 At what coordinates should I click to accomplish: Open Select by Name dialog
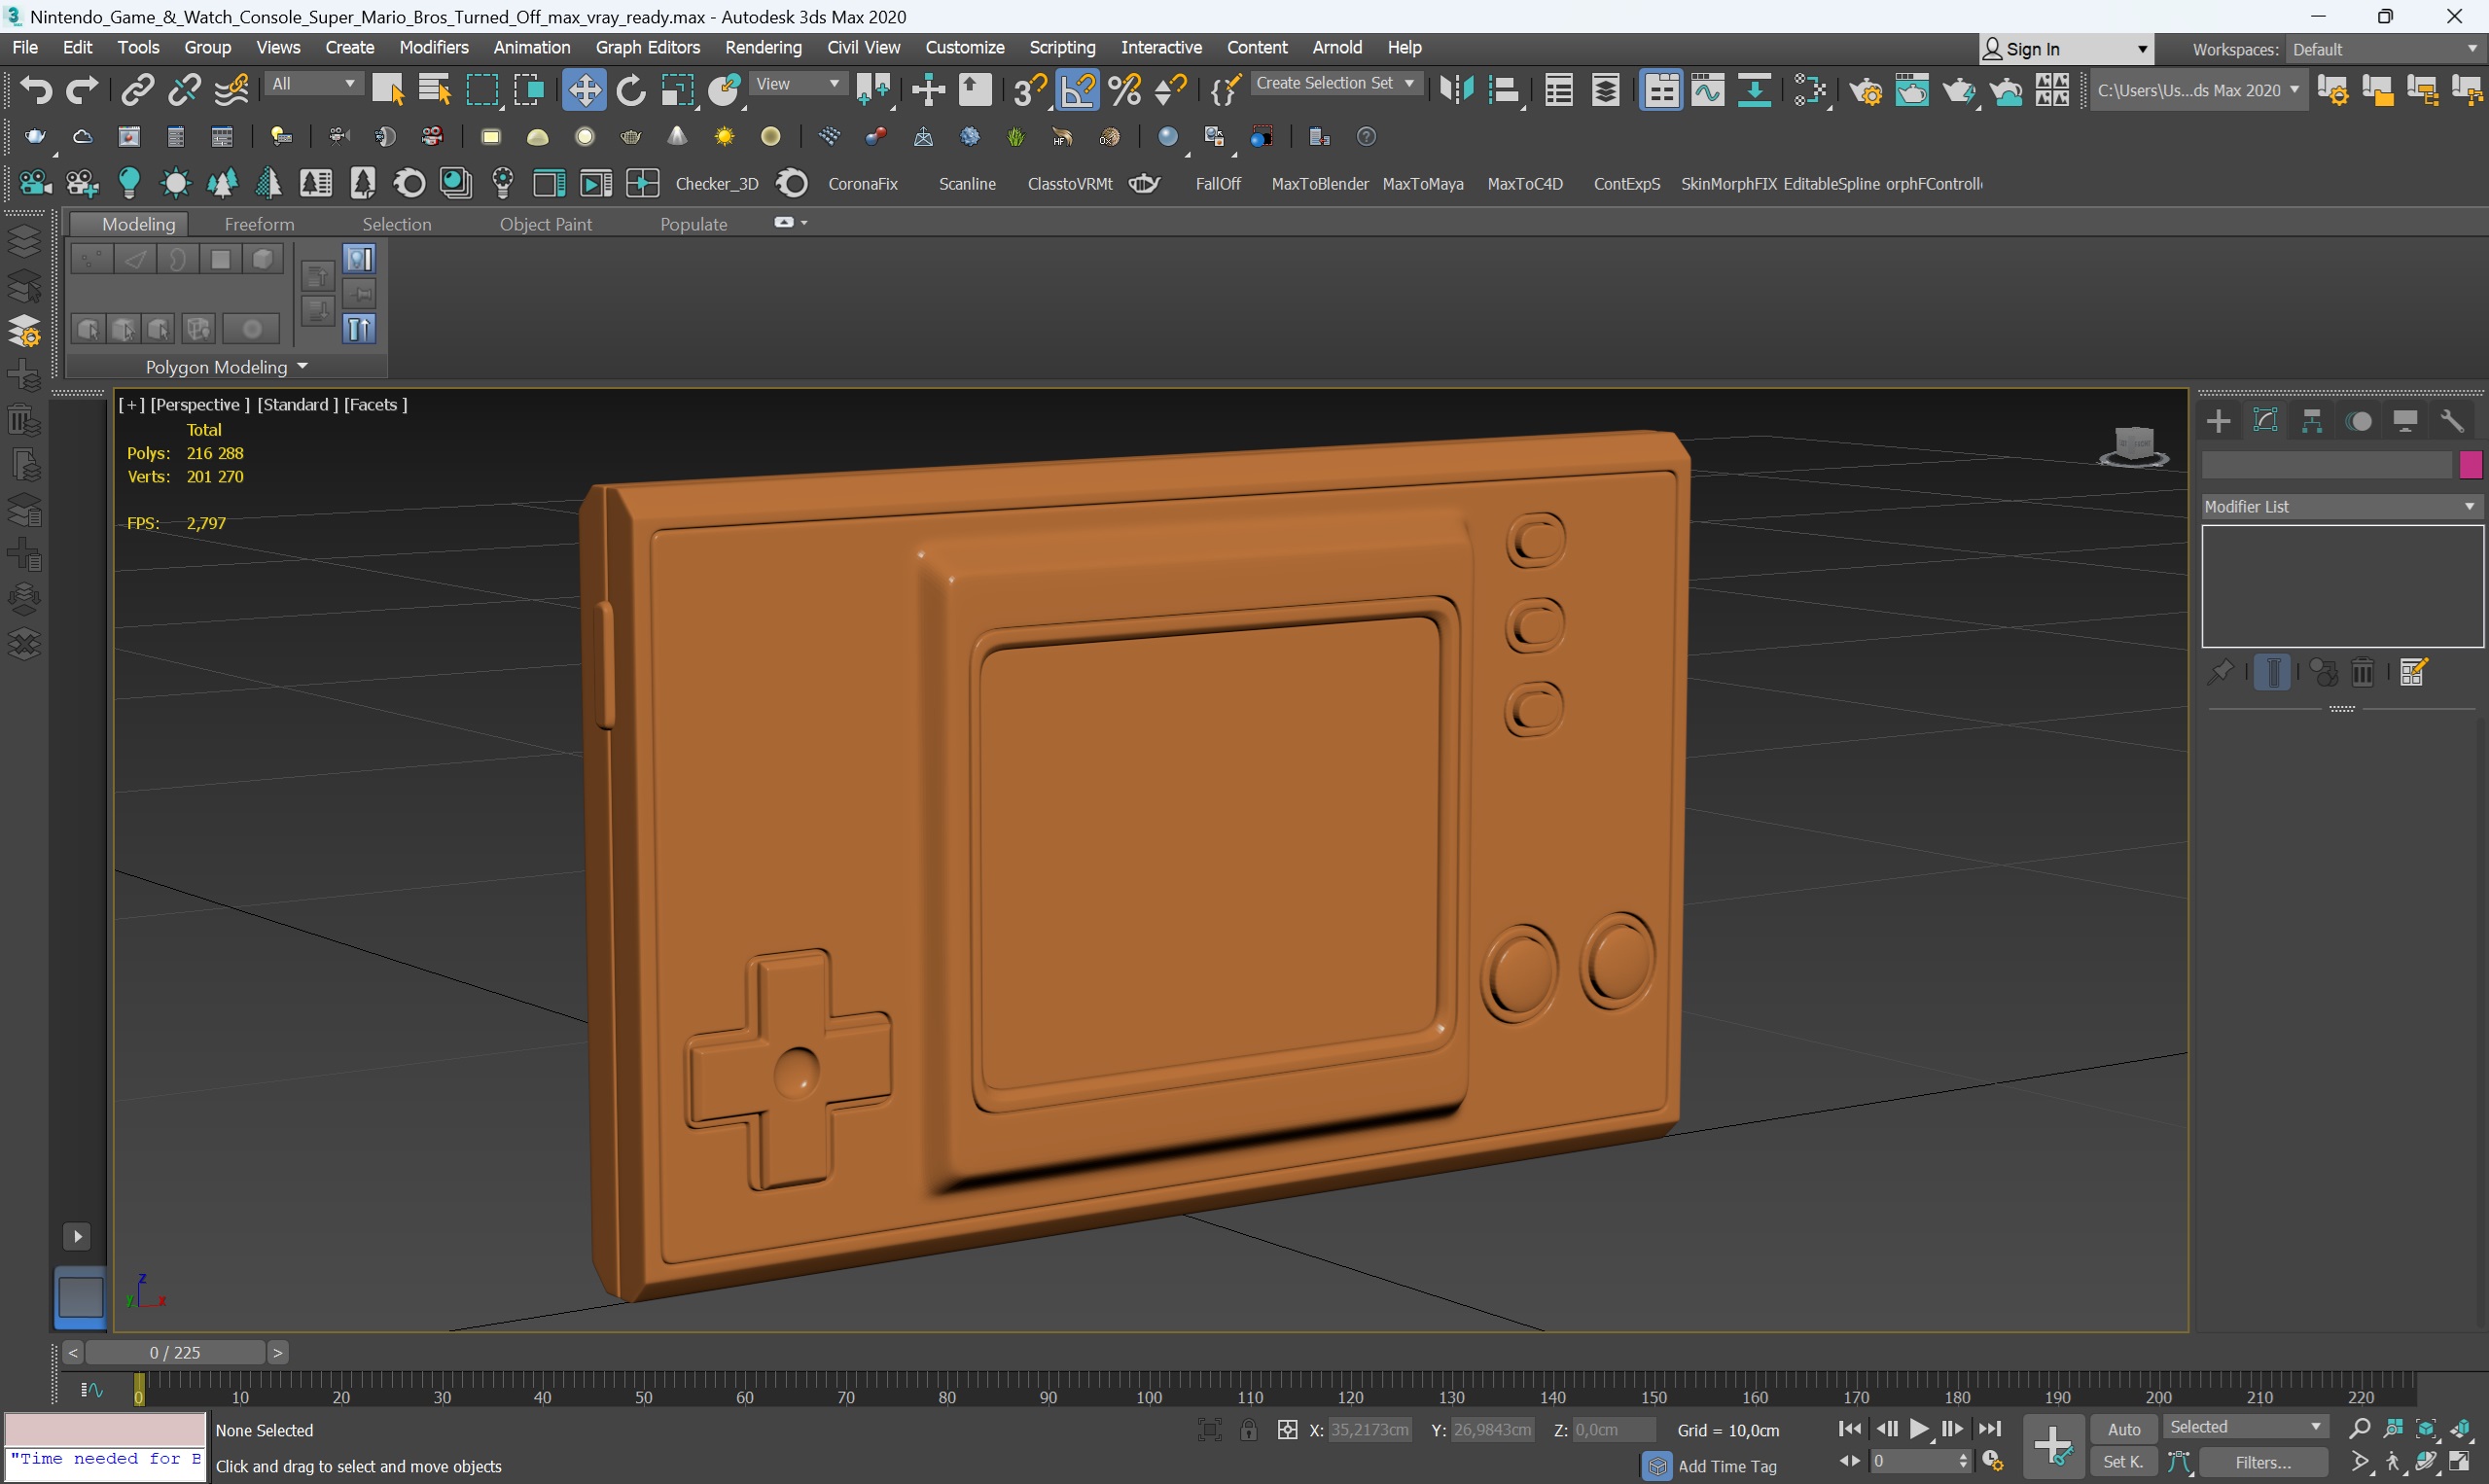pos(434,90)
